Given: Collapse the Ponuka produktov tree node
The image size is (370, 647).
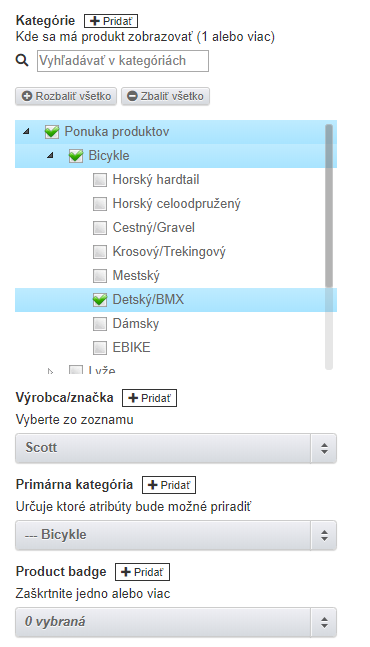Looking at the screenshot, I should [26, 132].
